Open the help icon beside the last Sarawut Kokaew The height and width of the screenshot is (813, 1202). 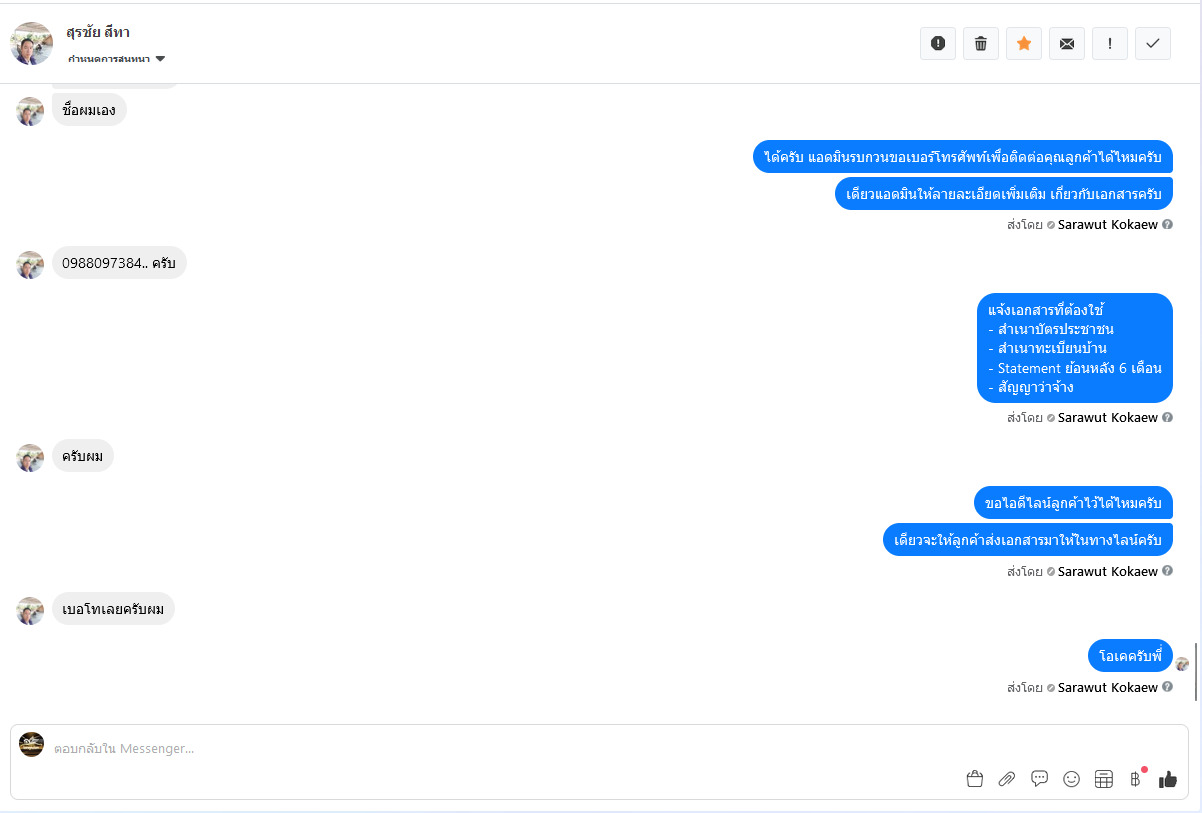coord(1167,687)
